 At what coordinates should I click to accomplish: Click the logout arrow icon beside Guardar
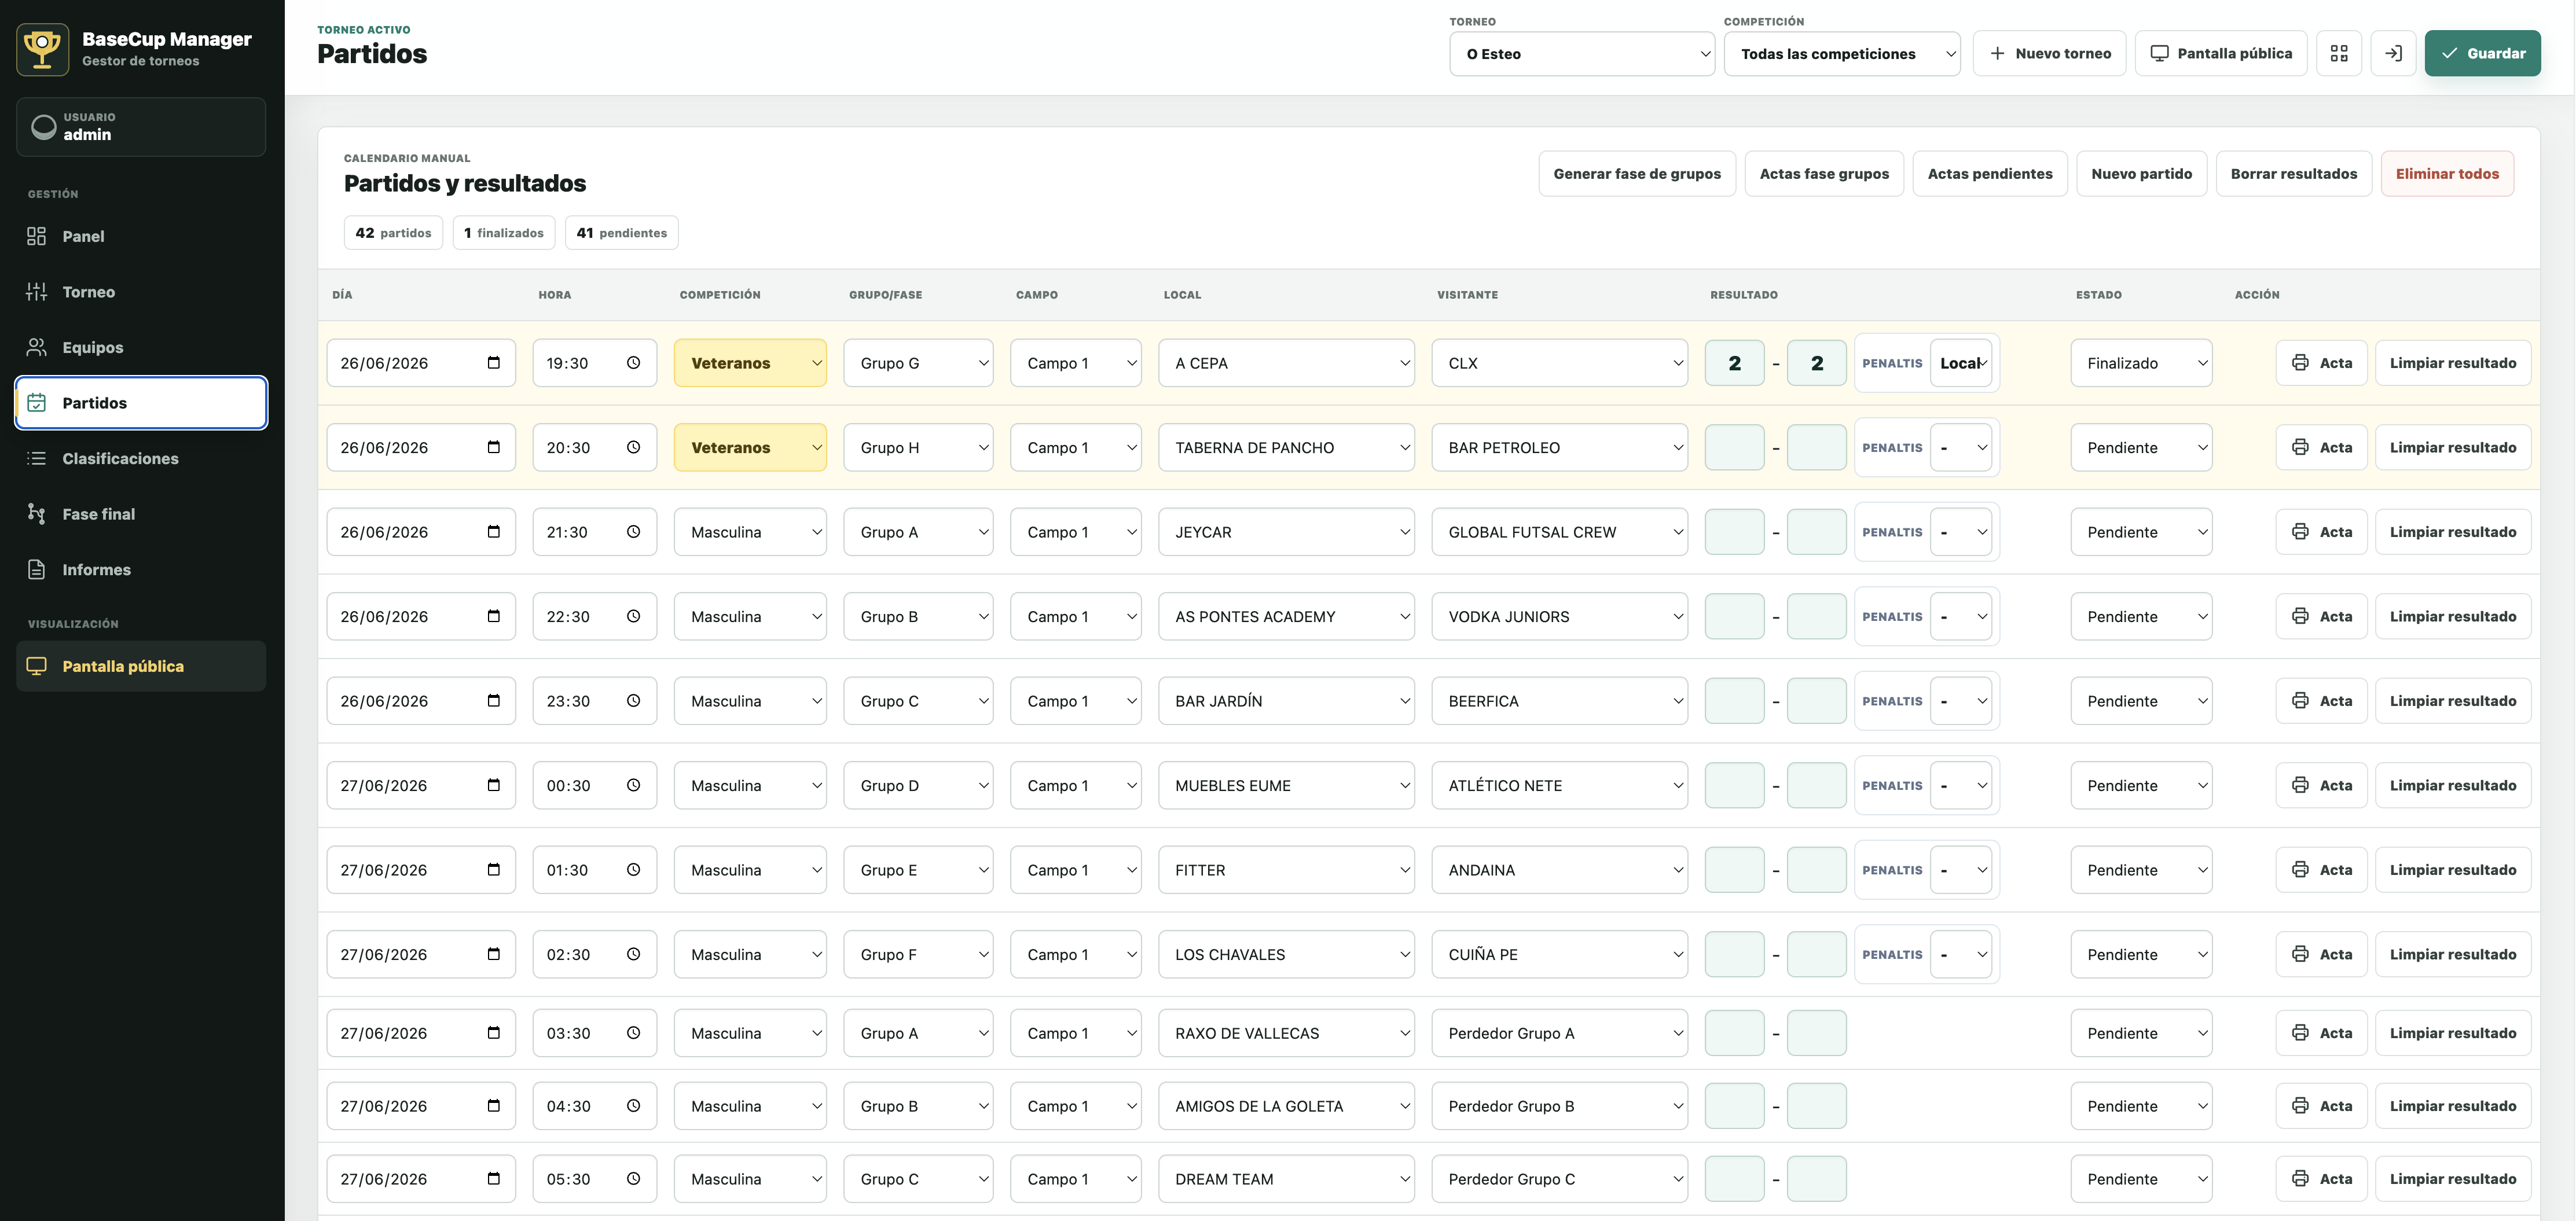click(2393, 54)
